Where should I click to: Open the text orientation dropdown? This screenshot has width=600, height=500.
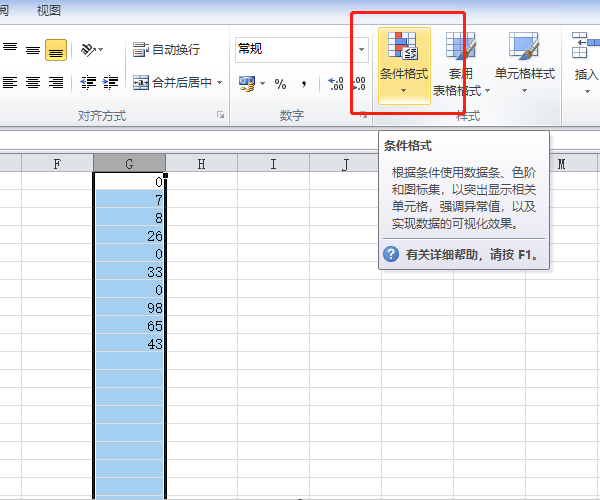click(x=92, y=50)
